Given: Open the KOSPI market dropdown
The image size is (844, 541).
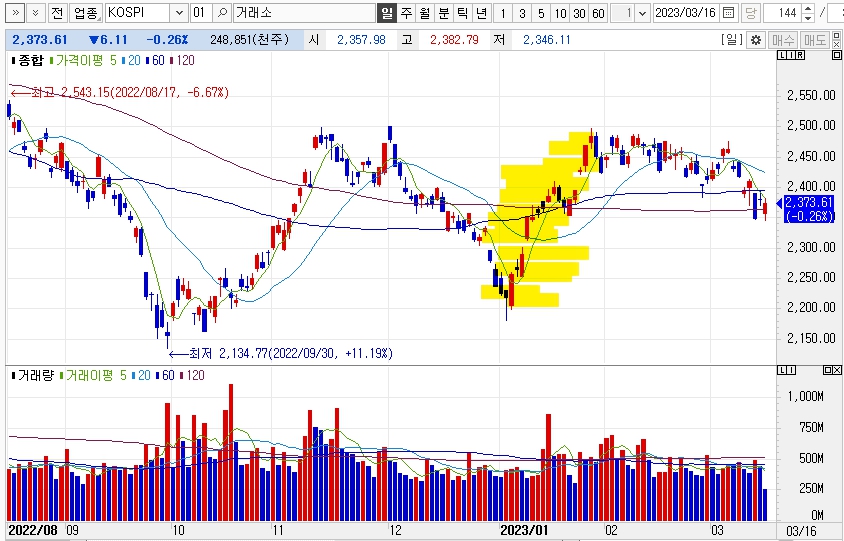Looking at the screenshot, I should (x=179, y=13).
